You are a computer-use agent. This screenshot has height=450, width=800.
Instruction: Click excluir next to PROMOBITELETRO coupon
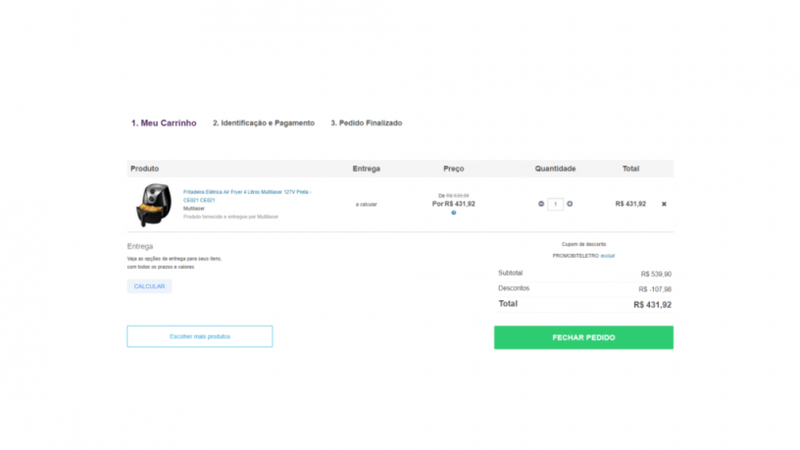608,256
